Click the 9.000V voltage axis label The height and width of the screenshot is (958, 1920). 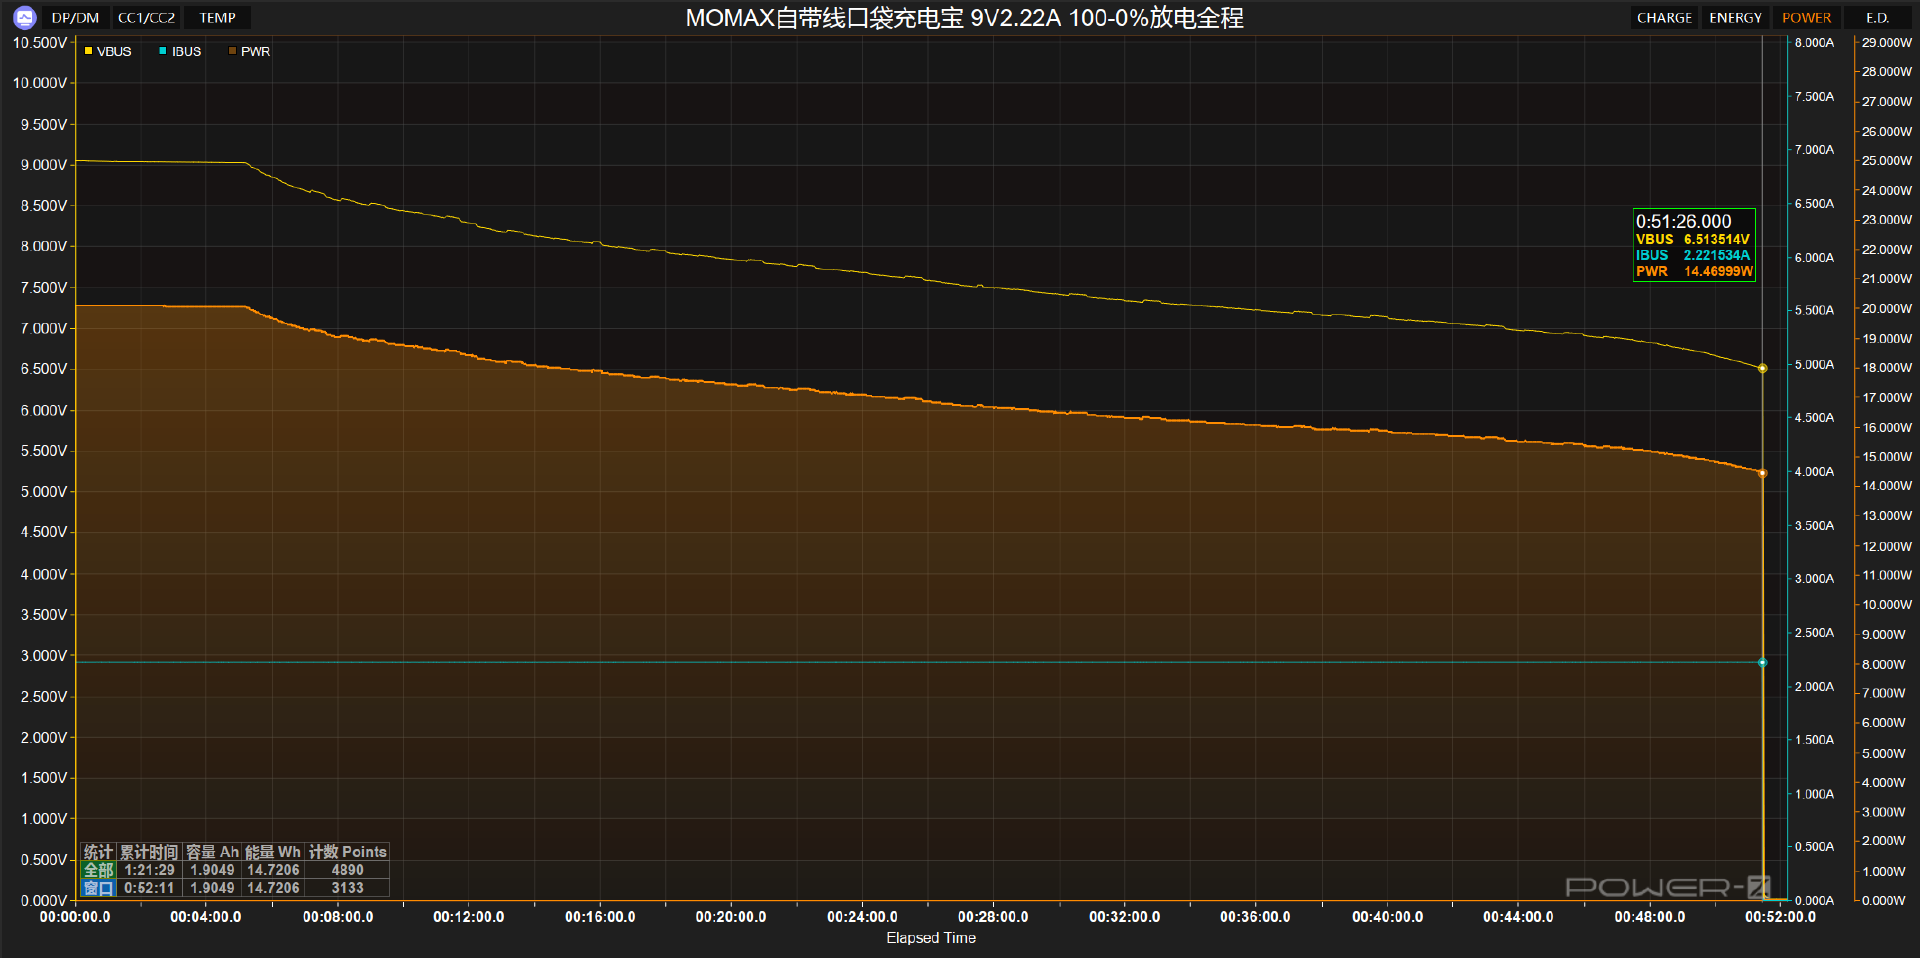(x=44, y=165)
